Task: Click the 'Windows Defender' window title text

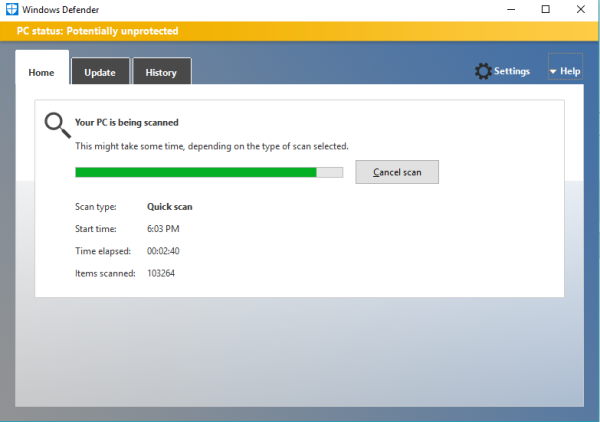Action: click(x=60, y=10)
